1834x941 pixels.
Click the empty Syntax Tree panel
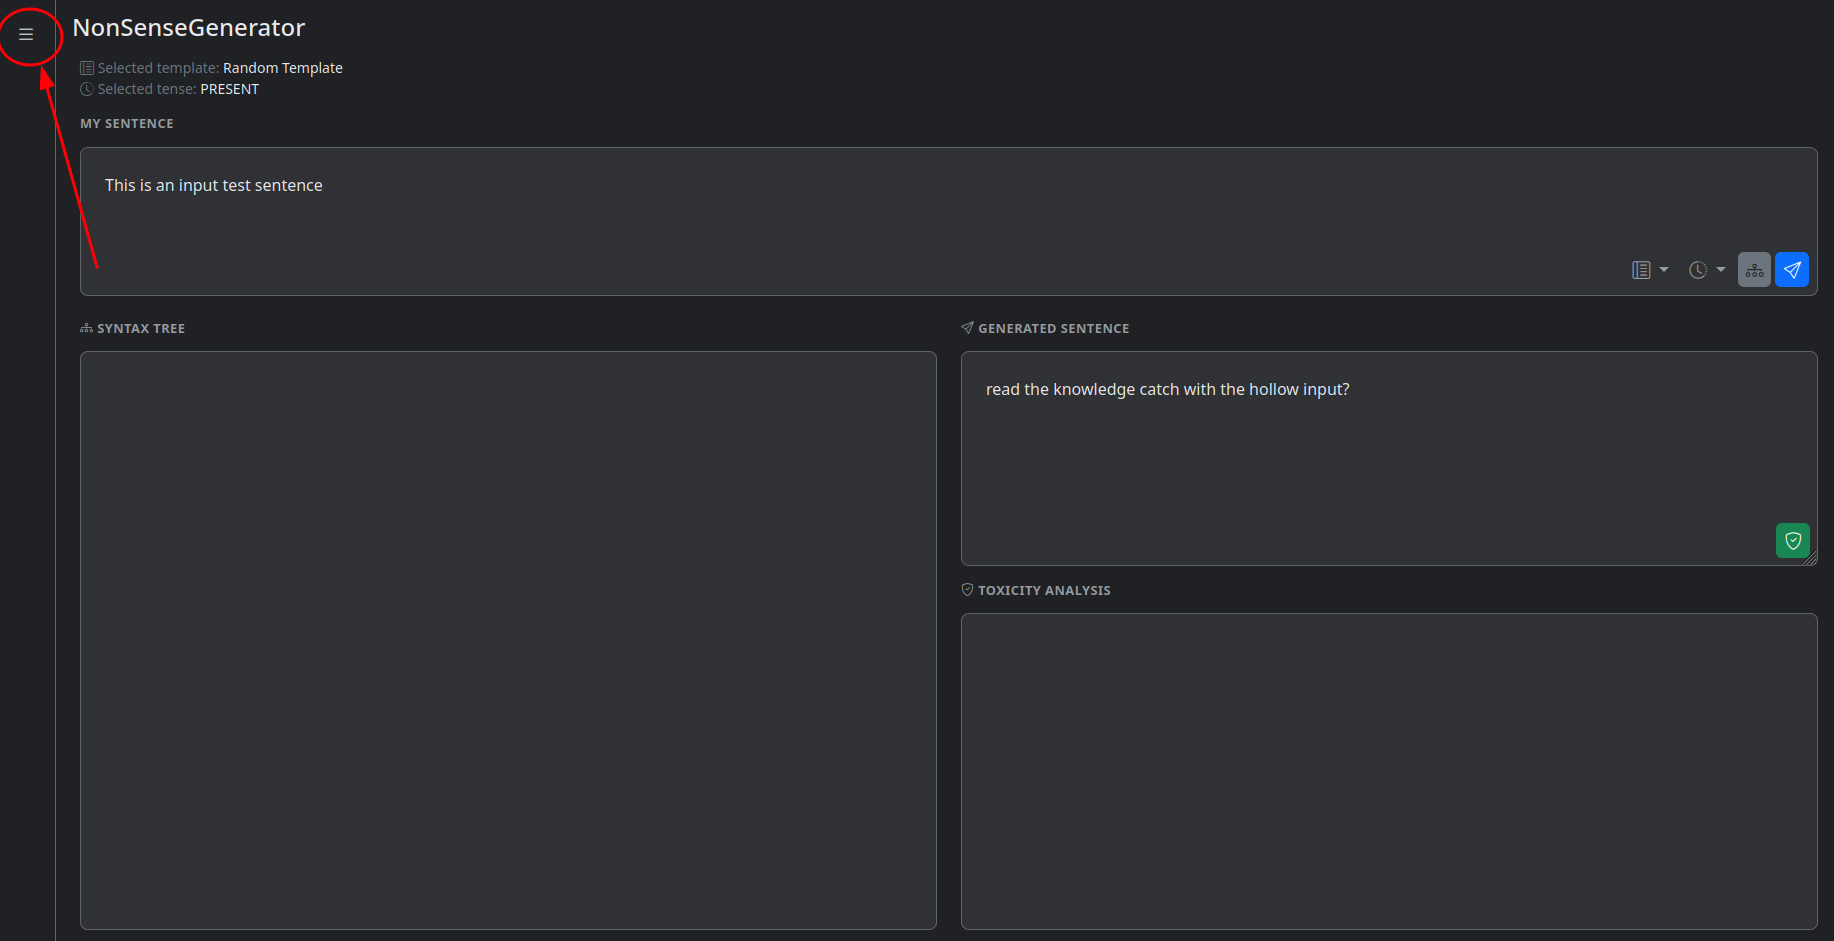point(508,640)
